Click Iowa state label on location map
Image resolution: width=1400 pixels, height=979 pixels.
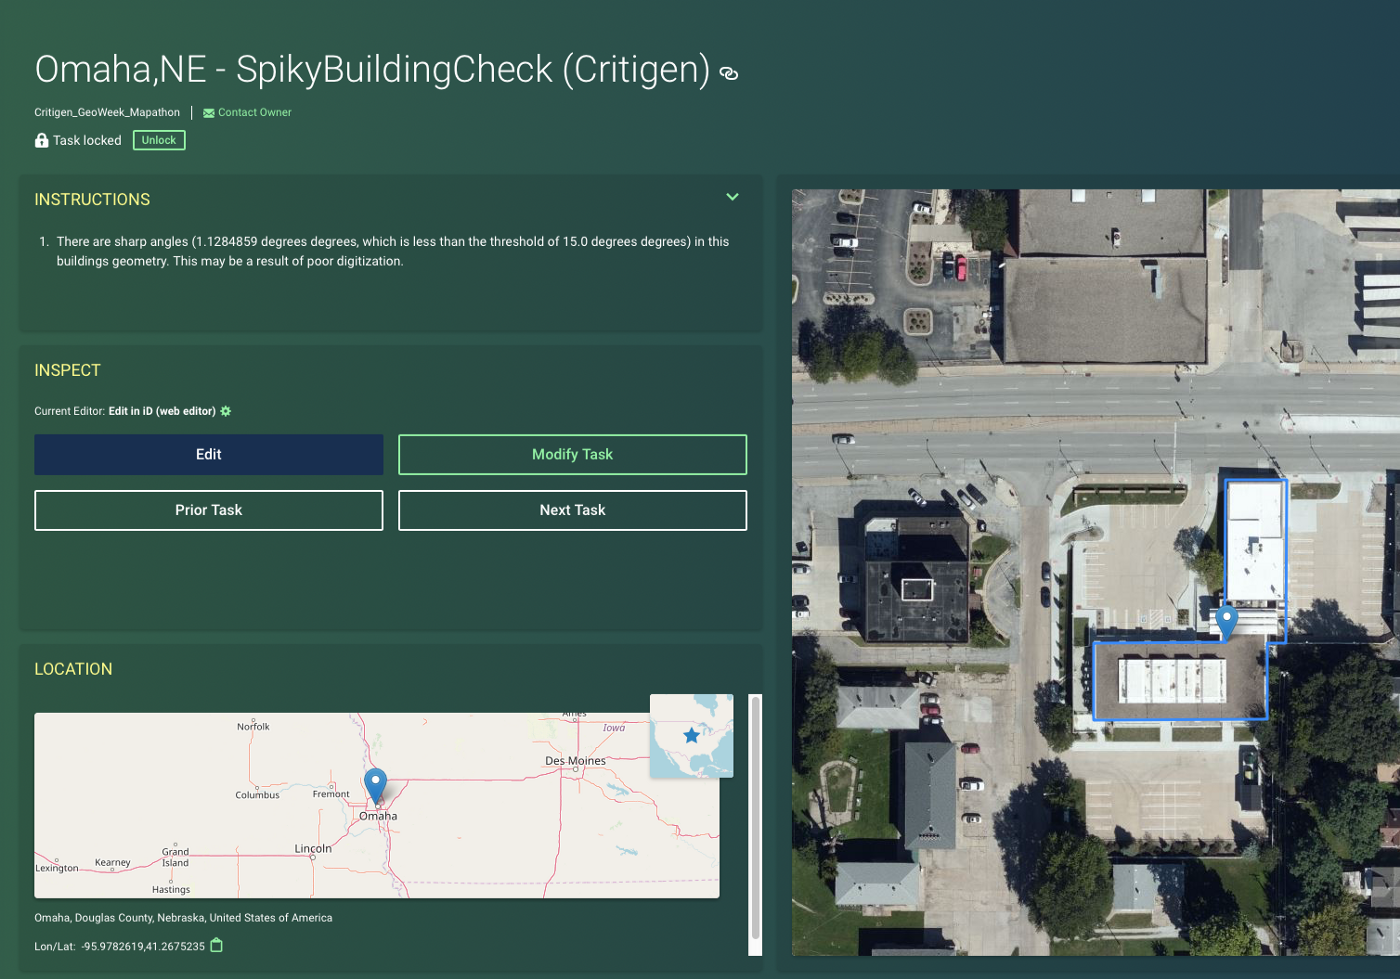[x=614, y=728]
